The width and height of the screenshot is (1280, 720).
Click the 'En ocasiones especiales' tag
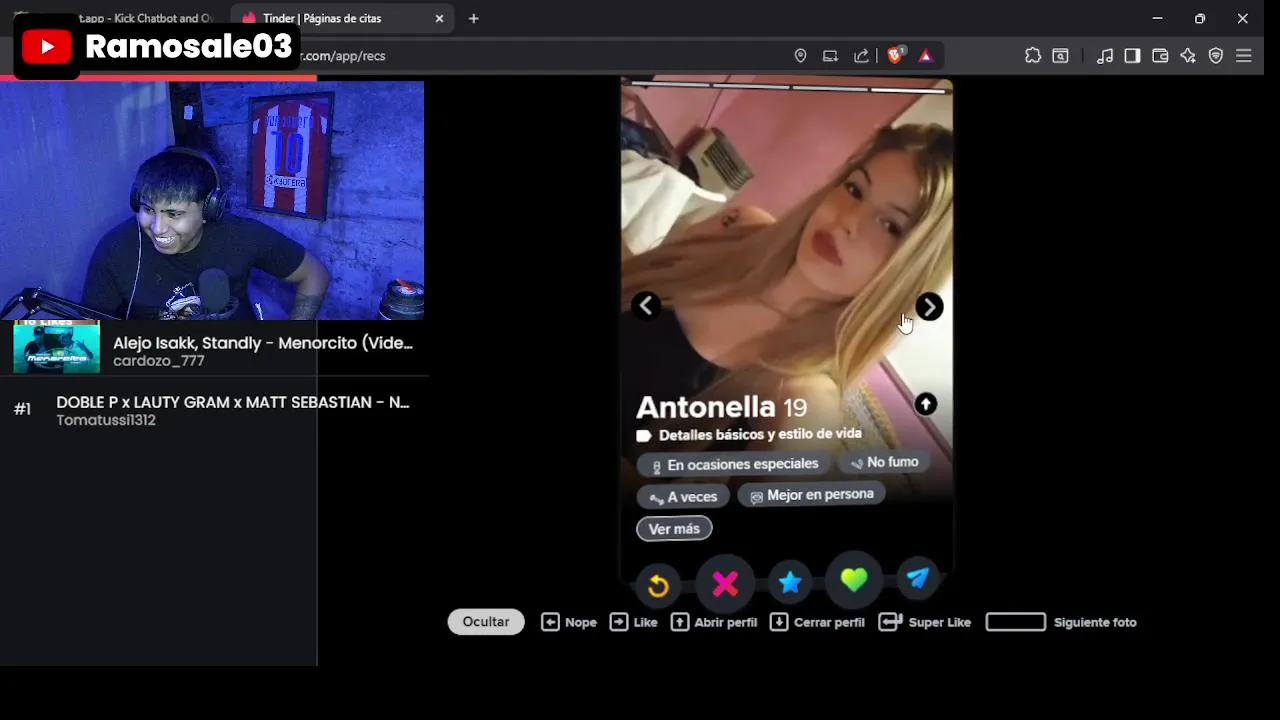pos(734,465)
